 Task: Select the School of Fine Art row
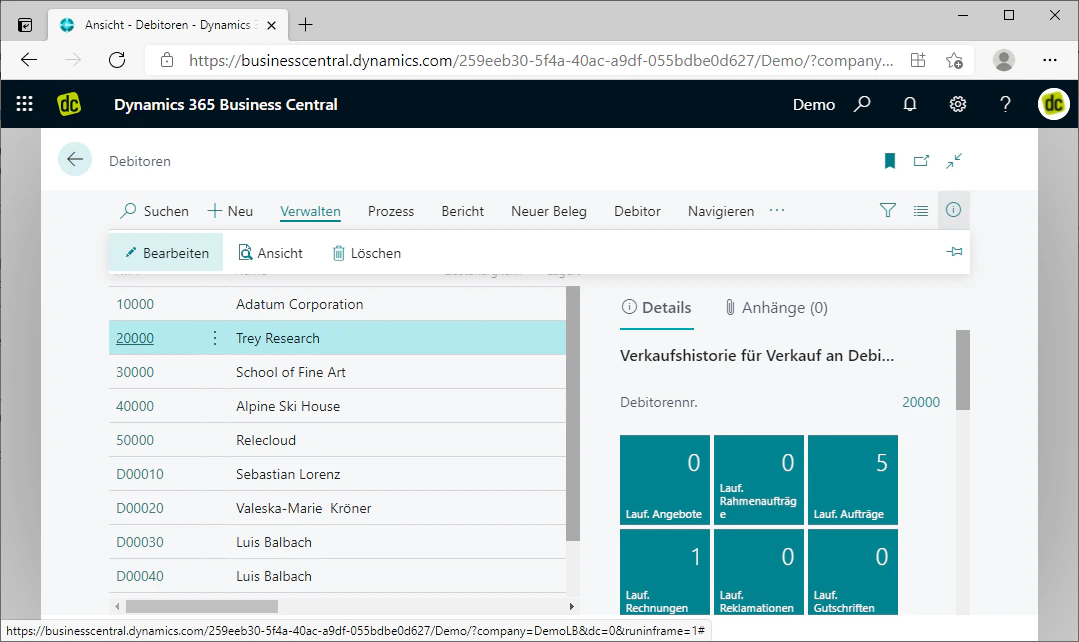click(337, 372)
